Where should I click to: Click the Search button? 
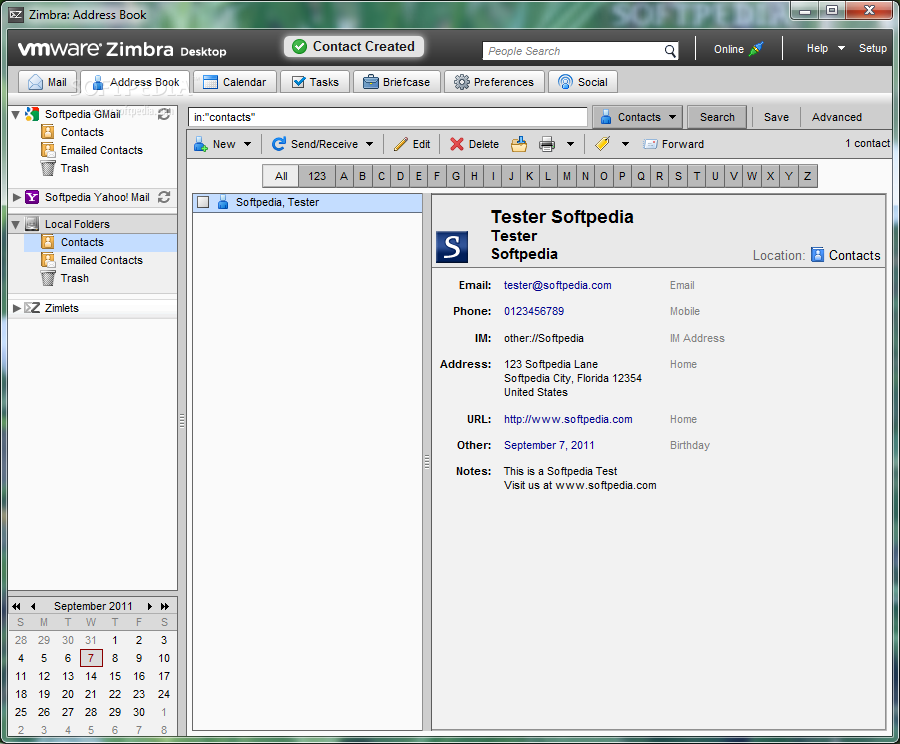717,117
